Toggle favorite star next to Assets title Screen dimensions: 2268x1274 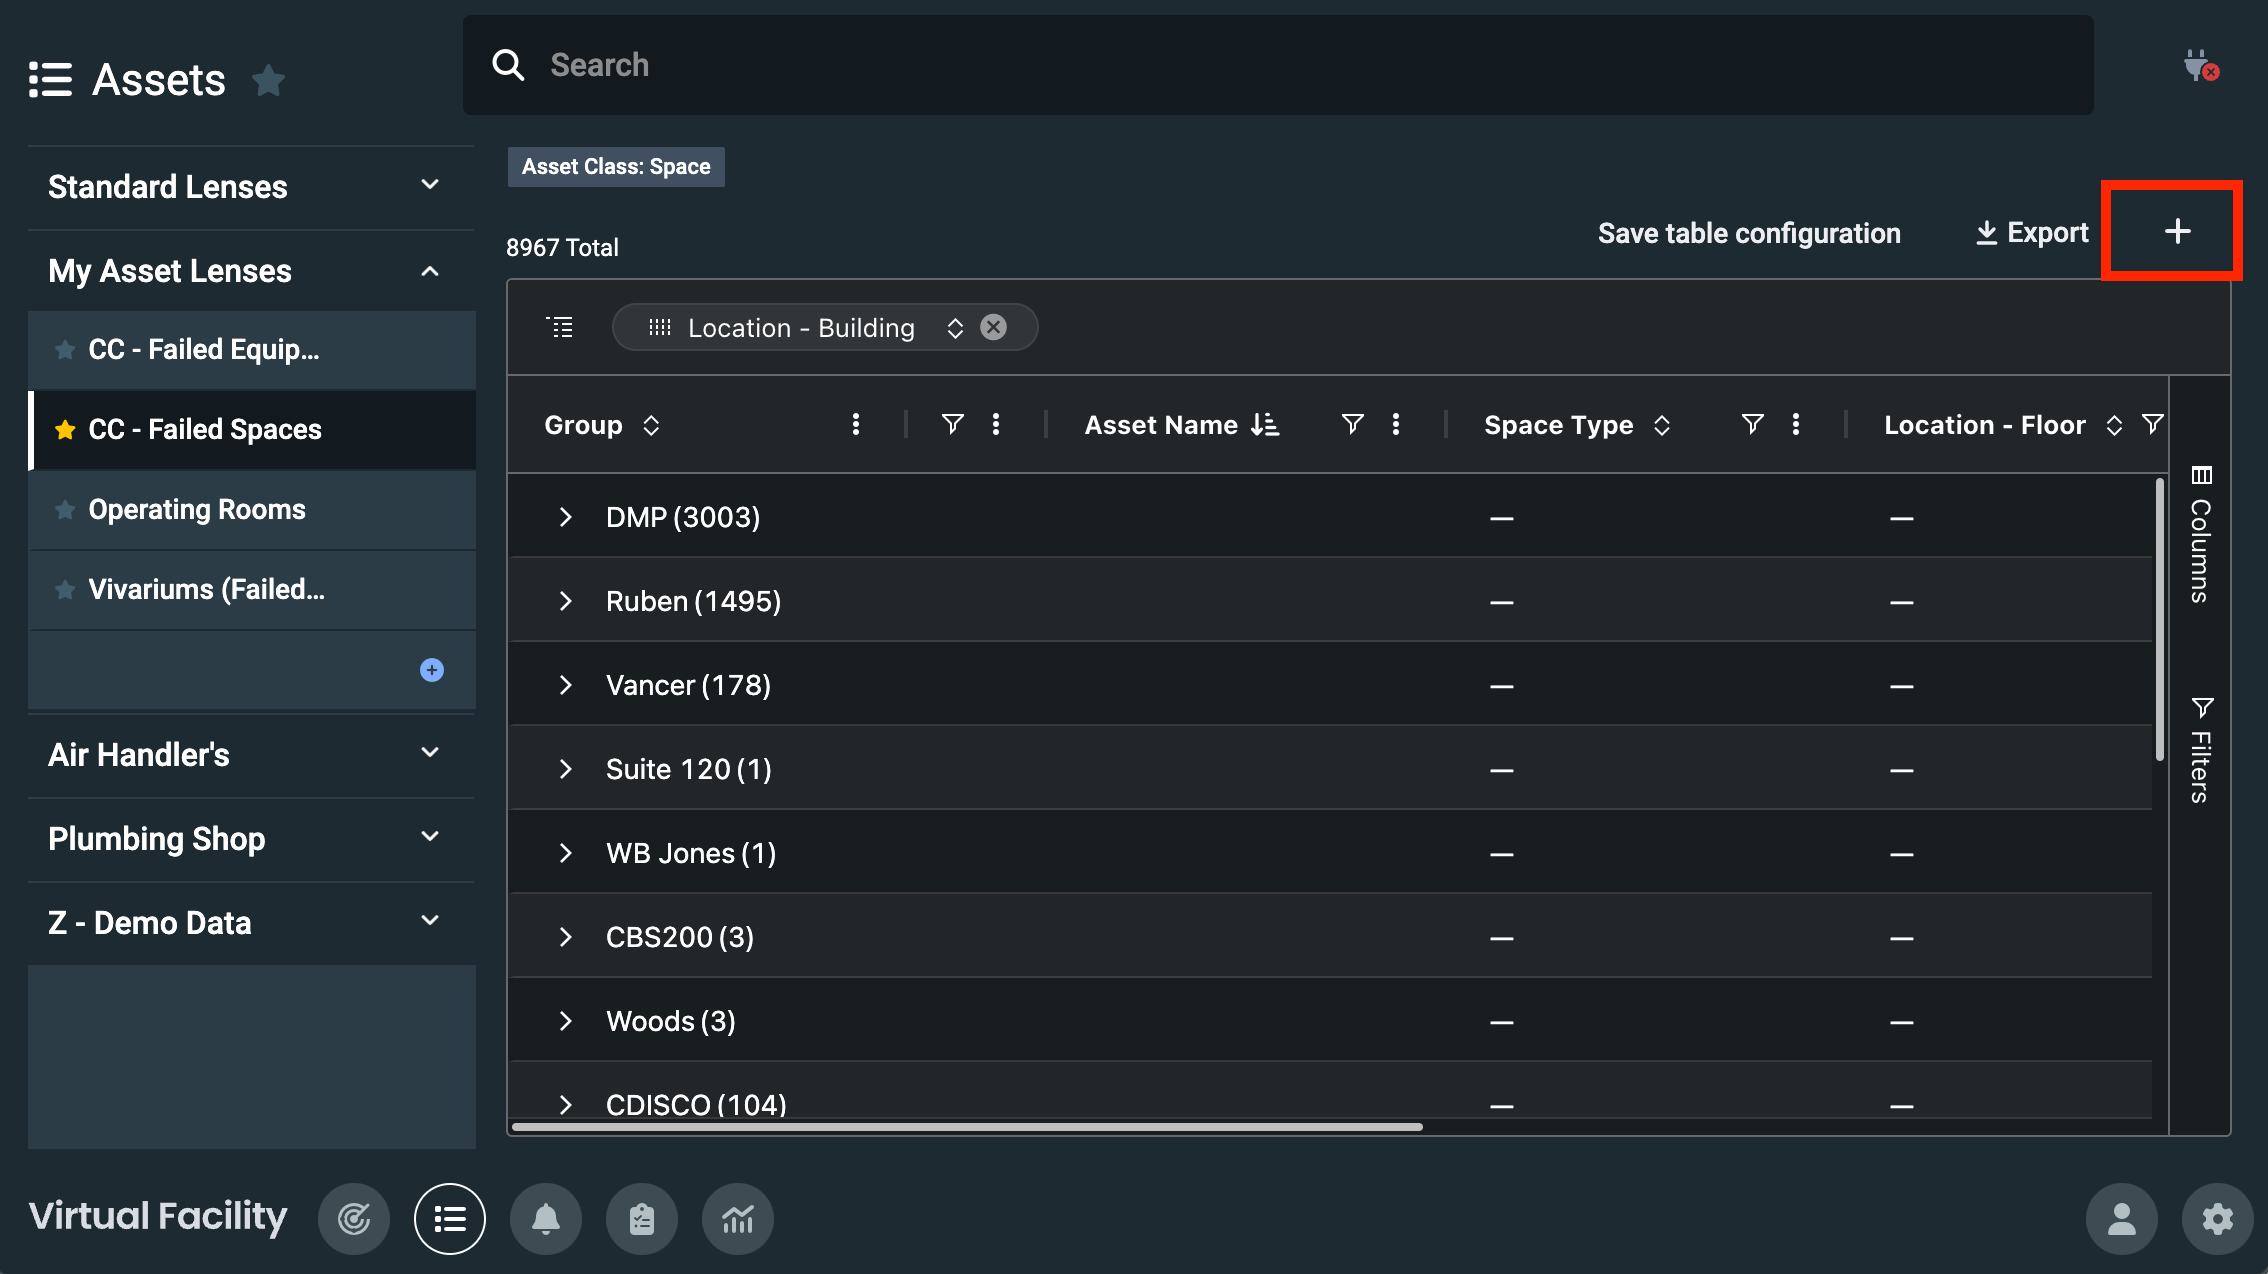[268, 80]
